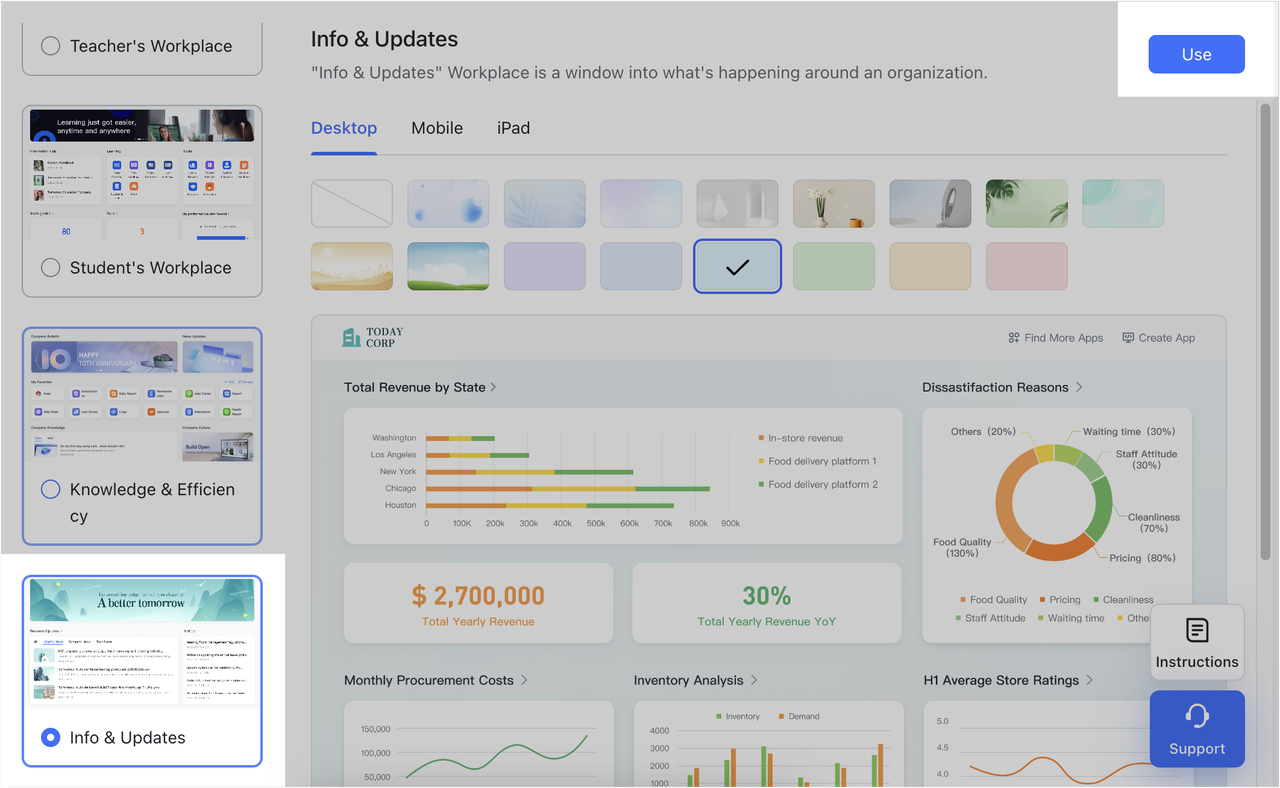Click the vertical scrollbar on the right
Viewport: 1280px width, 788px height.
tap(1266, 330)
